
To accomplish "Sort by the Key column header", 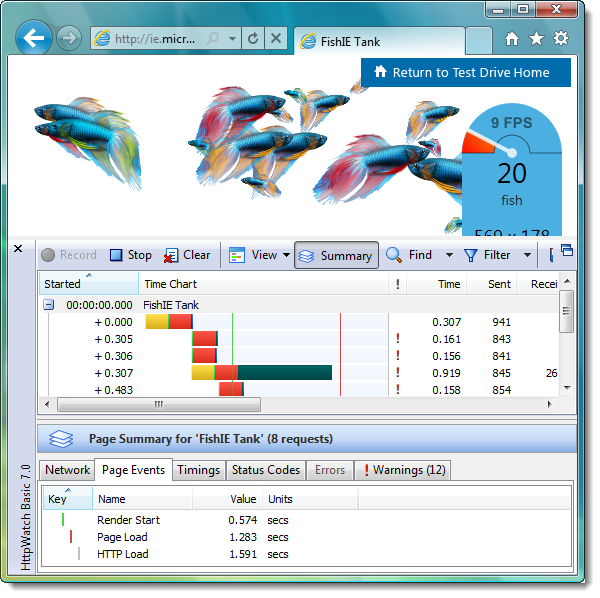I will coord(67,499).
